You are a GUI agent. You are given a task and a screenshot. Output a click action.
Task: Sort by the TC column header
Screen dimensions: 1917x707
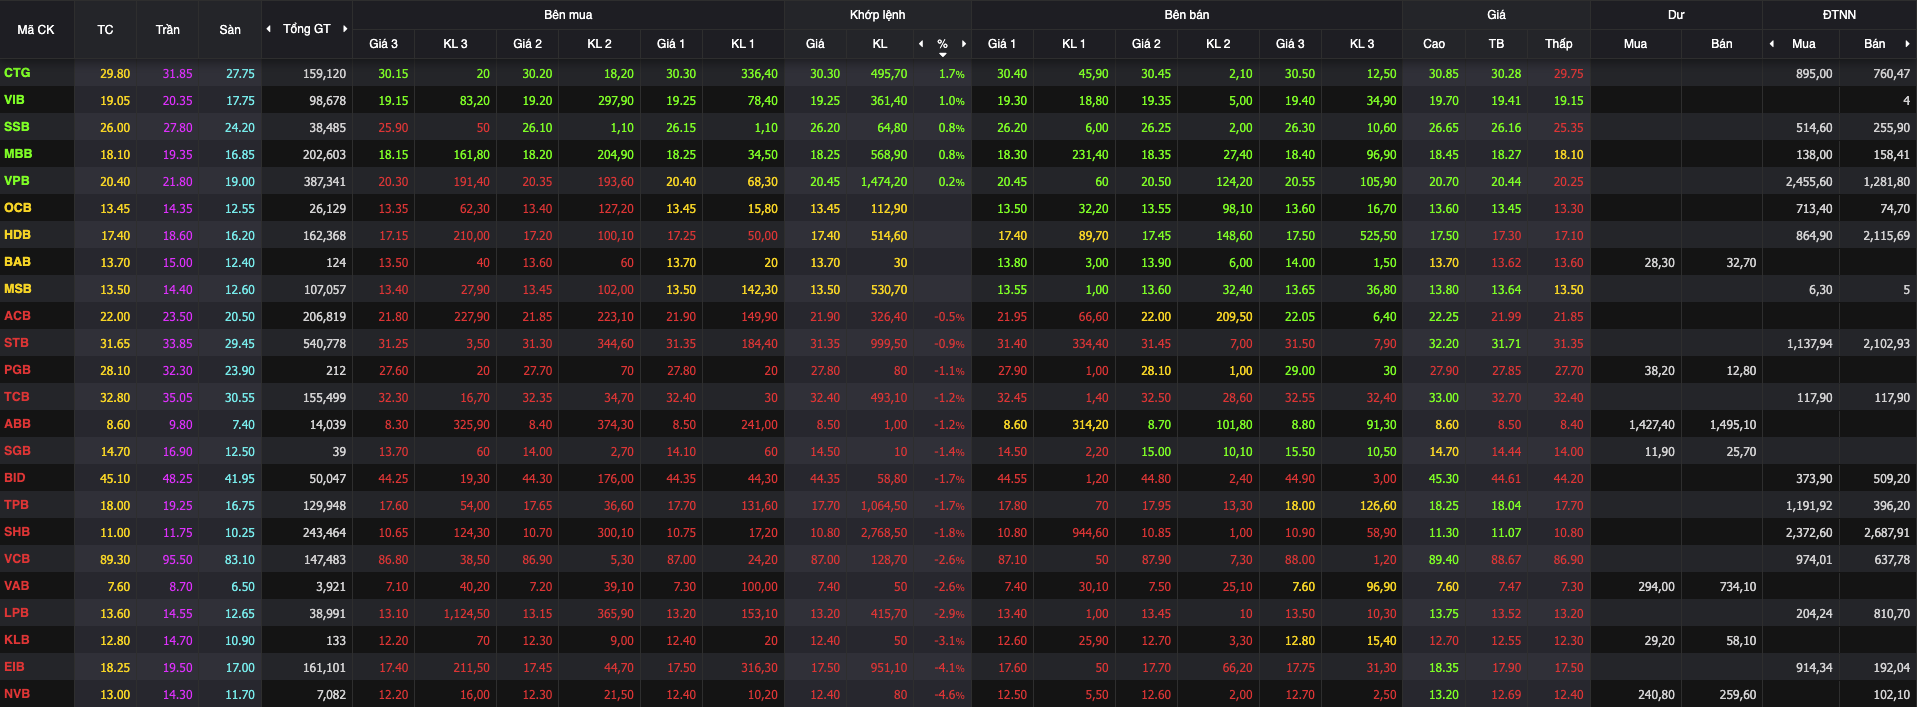coord(105,30)
